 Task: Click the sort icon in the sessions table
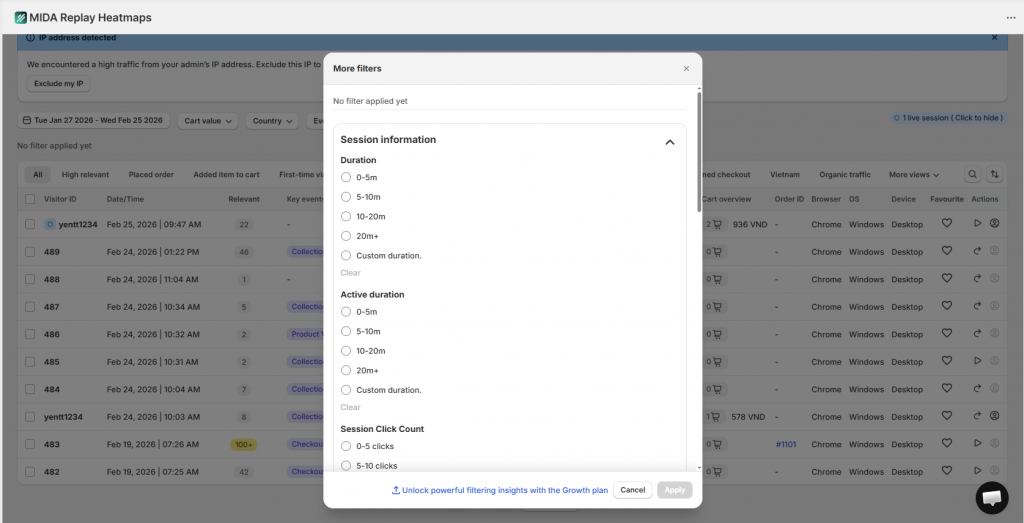[995, 174]
